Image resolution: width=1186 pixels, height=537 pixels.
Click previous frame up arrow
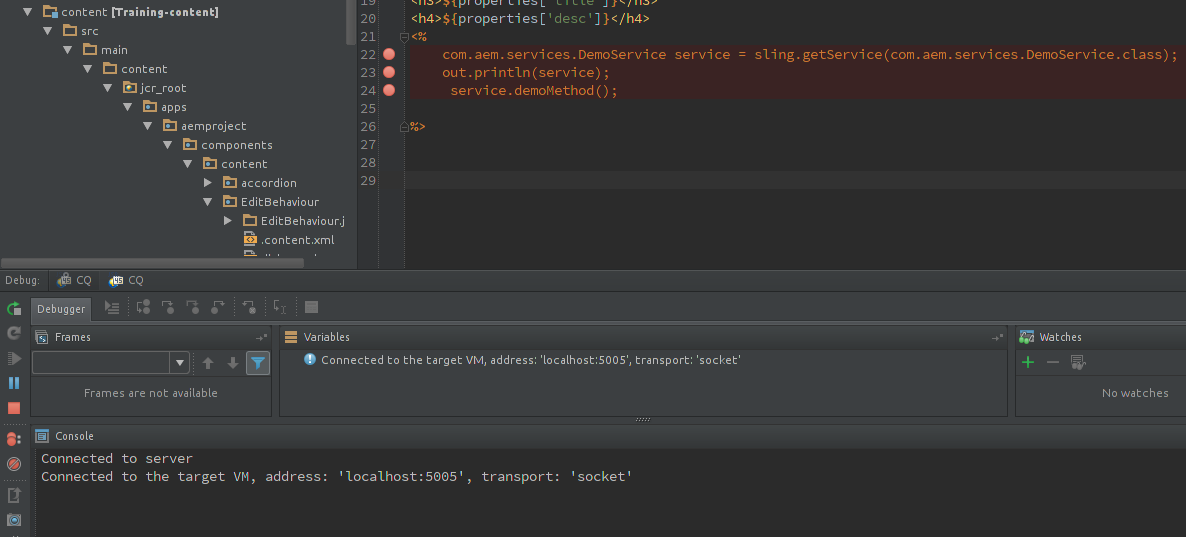208,363
